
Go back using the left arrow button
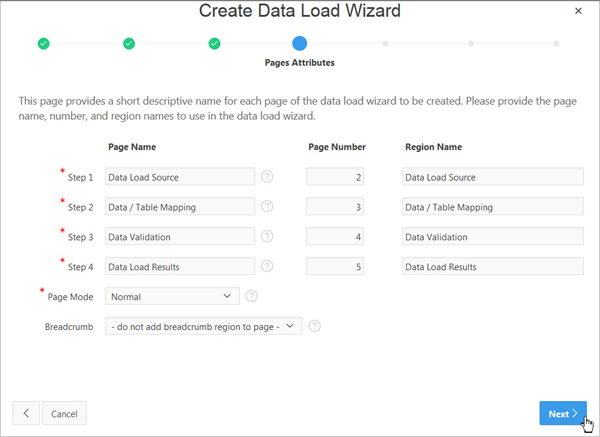pos(25,413)
